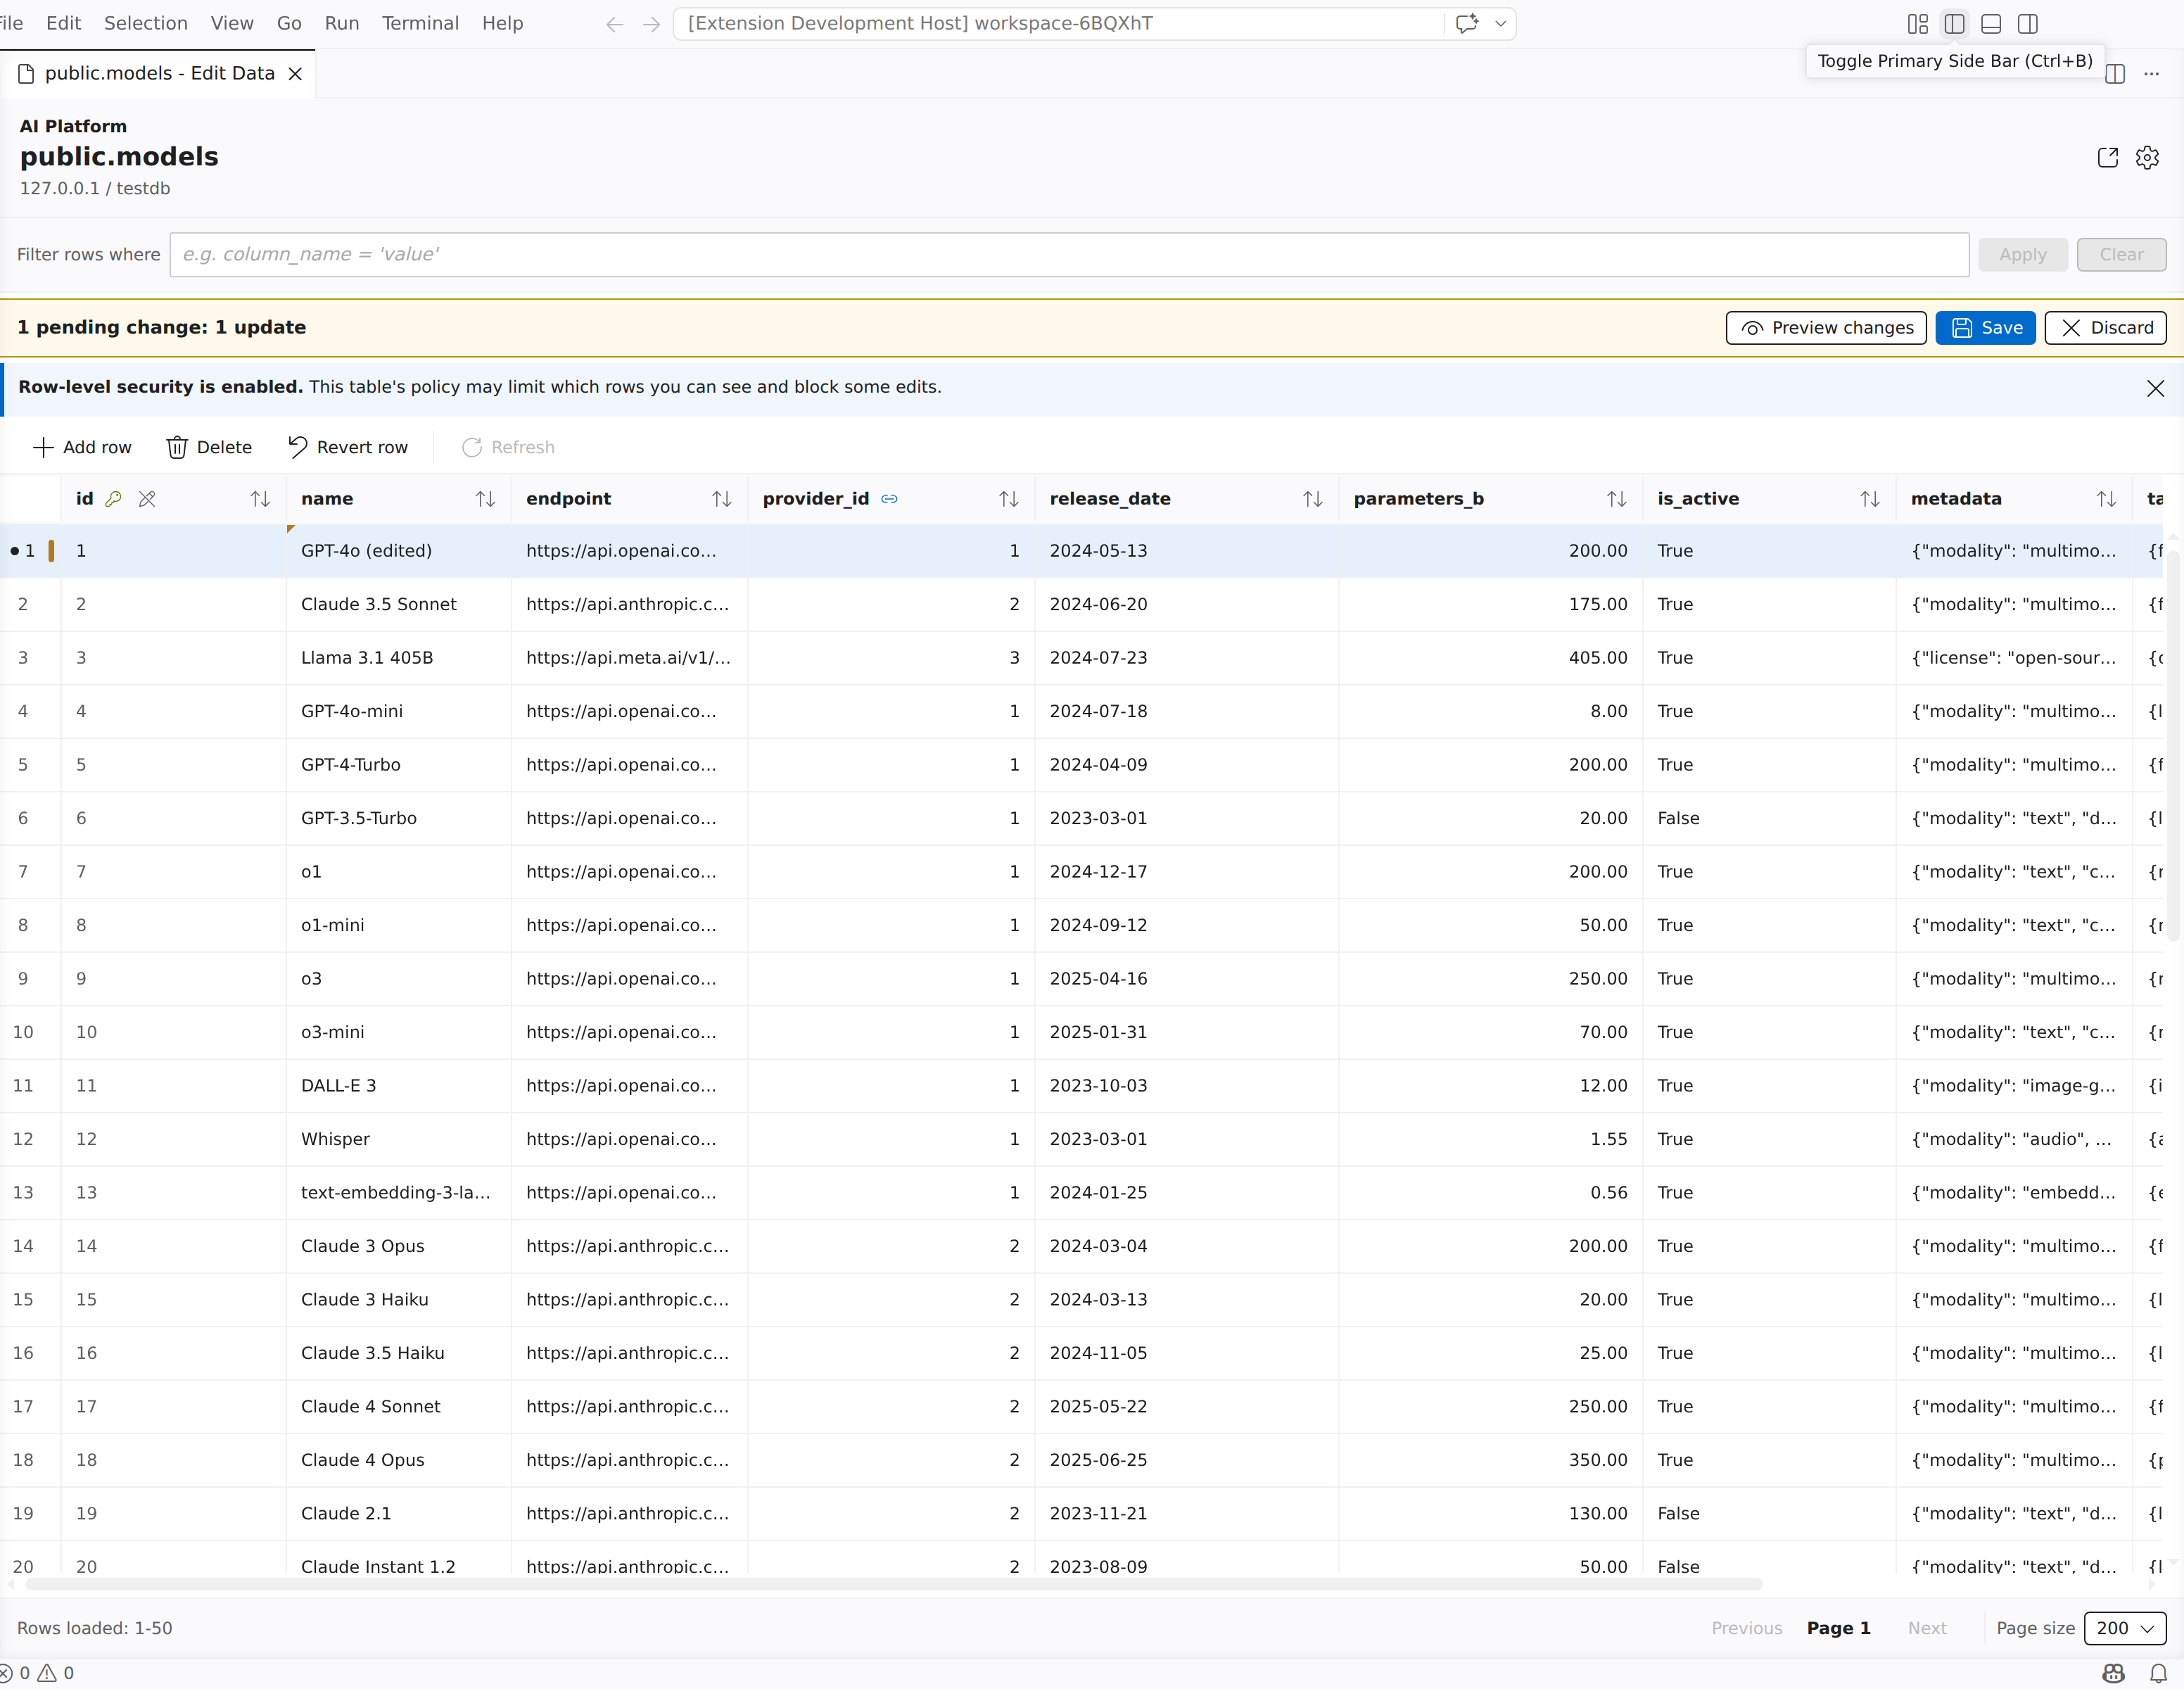Select the GPT-4o (edited) name cell
Image resolution: width=2184 pixels, height=1689 pixels.
click(x=398, y=551)
